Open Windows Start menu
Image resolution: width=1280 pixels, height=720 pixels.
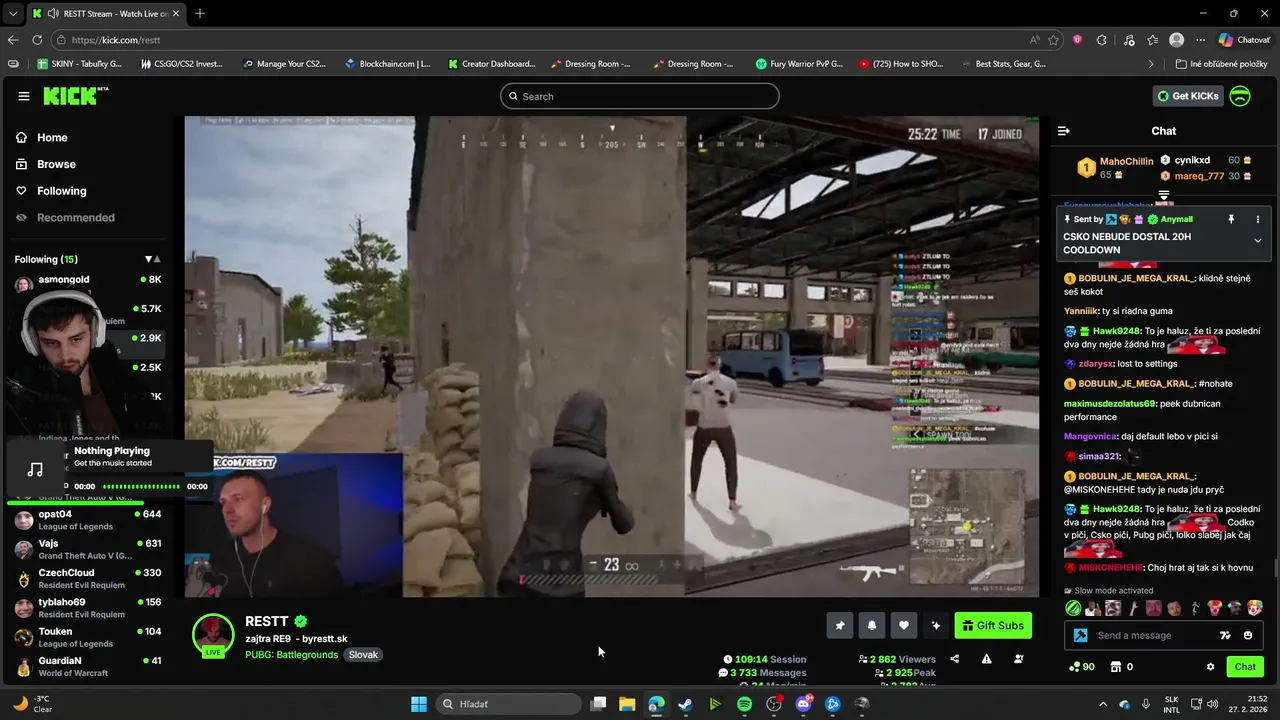coord(419,704)
